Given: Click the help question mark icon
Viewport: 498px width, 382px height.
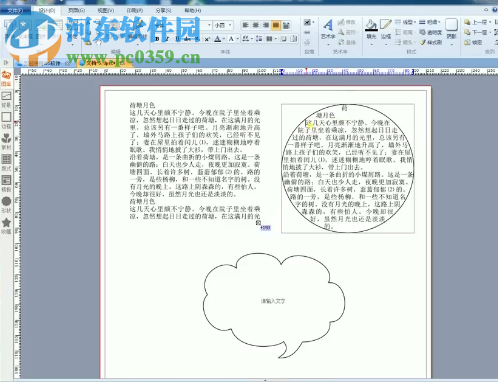Looking at the screenshot, I should tap(495, 10).
